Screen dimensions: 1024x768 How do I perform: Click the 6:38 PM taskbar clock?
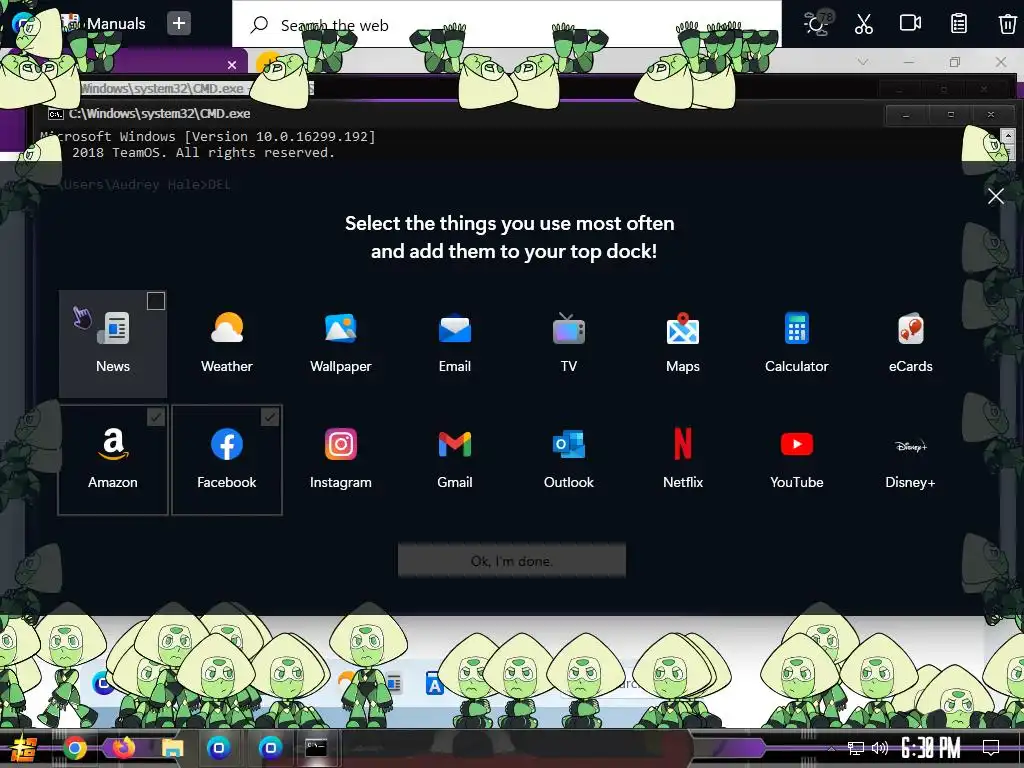click(x=931, y=748)
